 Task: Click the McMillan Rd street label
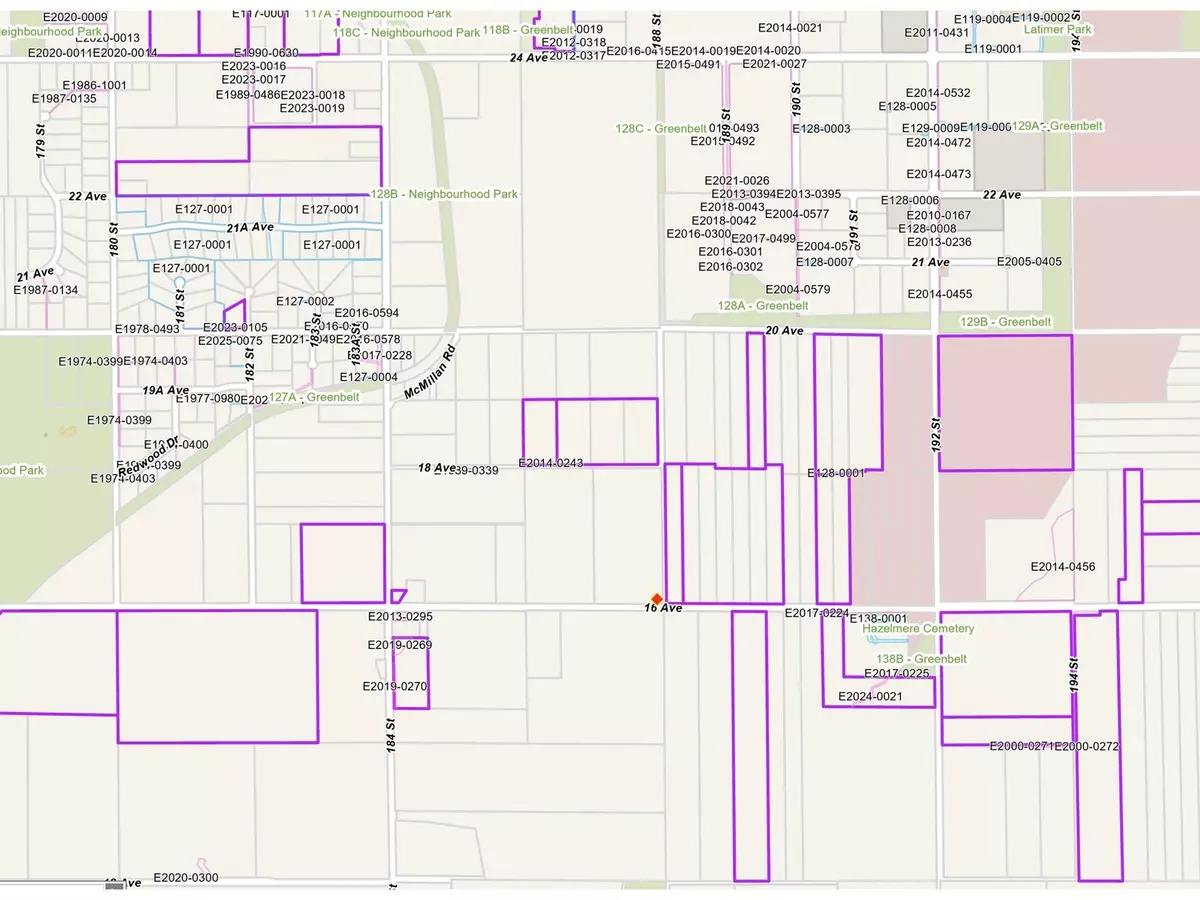[x=430, y=373]
